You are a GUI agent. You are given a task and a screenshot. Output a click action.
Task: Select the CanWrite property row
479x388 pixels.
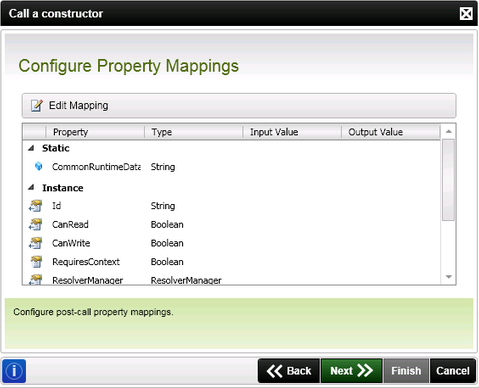[x=232, y=243]
